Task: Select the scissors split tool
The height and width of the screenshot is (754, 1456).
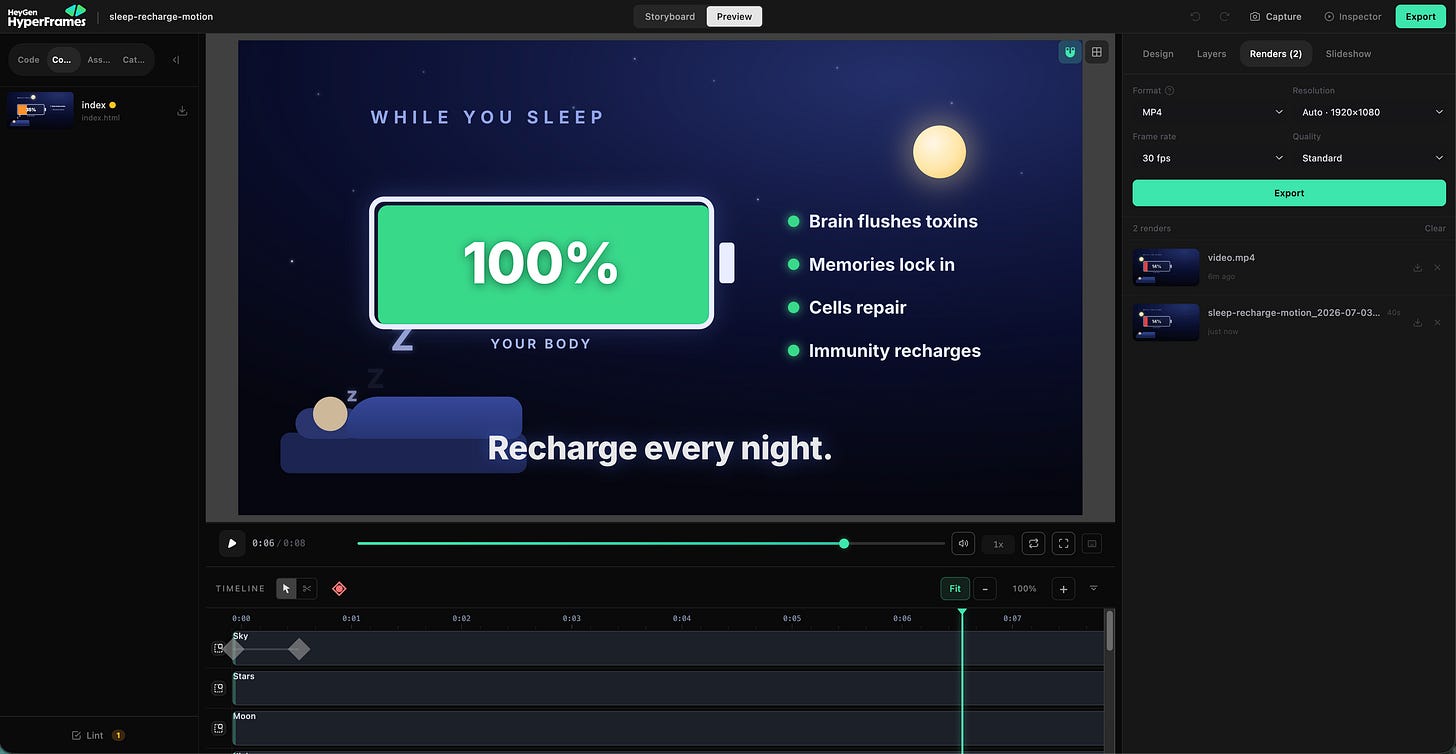Action: tap(307, 589)
